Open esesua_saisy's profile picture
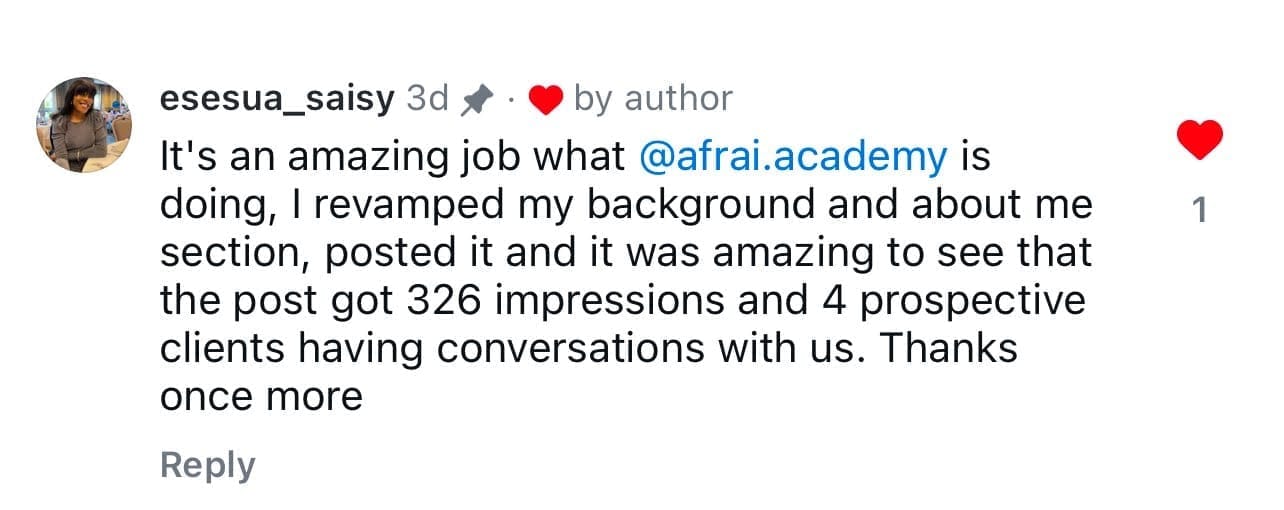1284x510 pixels. click(x=84, y=125)
